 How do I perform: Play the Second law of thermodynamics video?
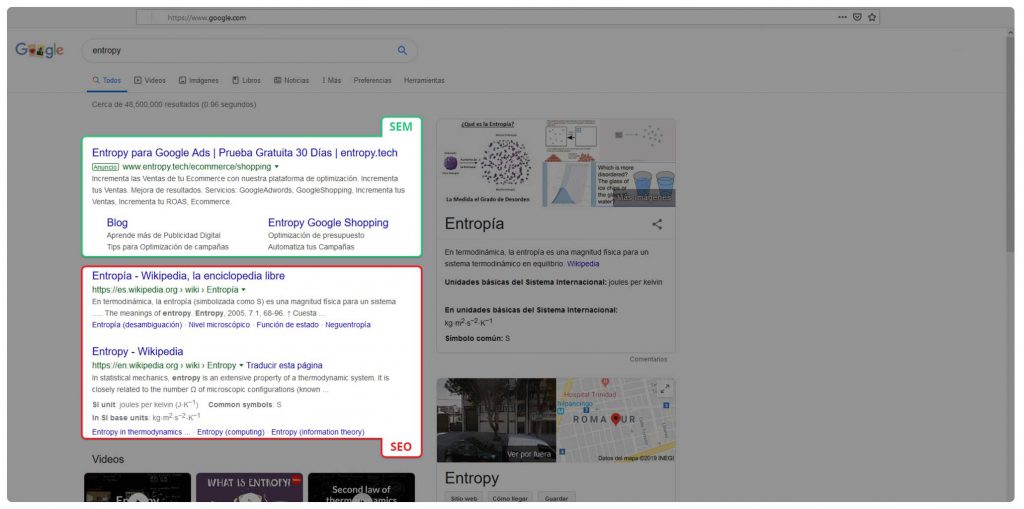[361, 488]
